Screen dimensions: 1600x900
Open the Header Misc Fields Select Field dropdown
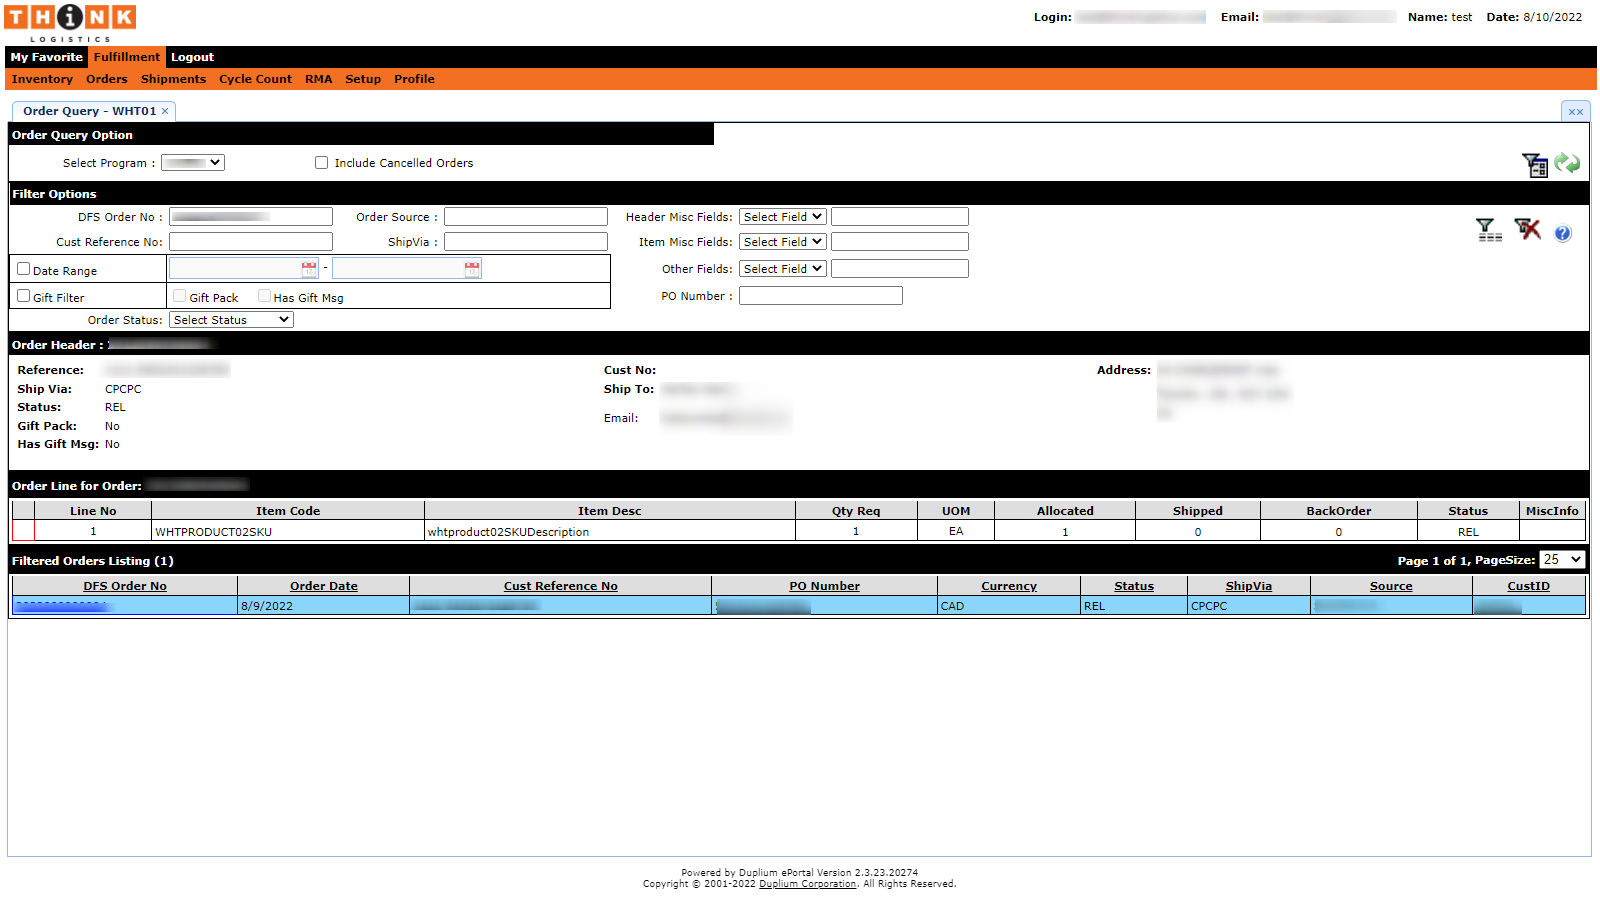tap(782, 216)
